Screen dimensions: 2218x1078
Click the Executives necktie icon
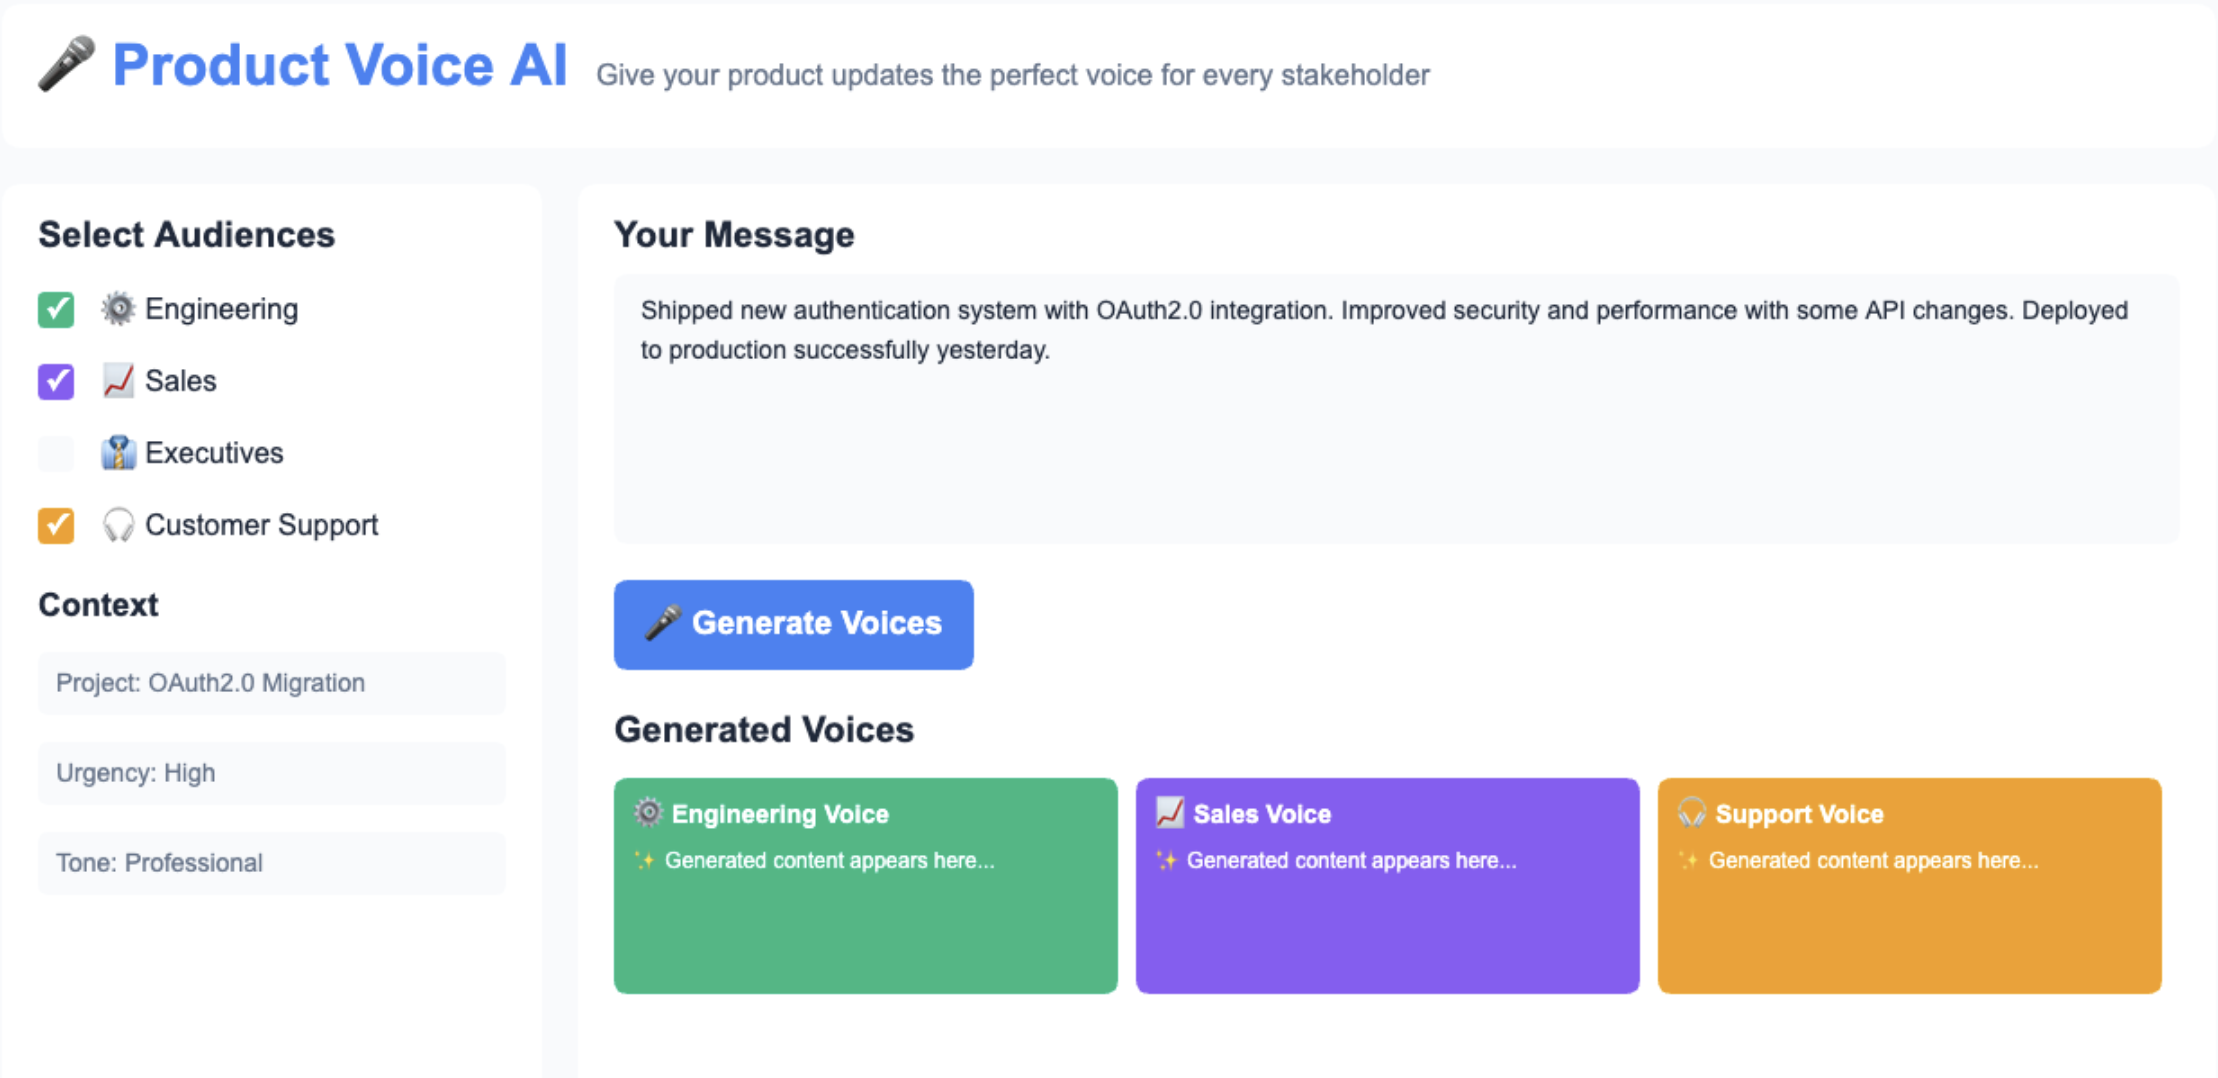(118, 452)
